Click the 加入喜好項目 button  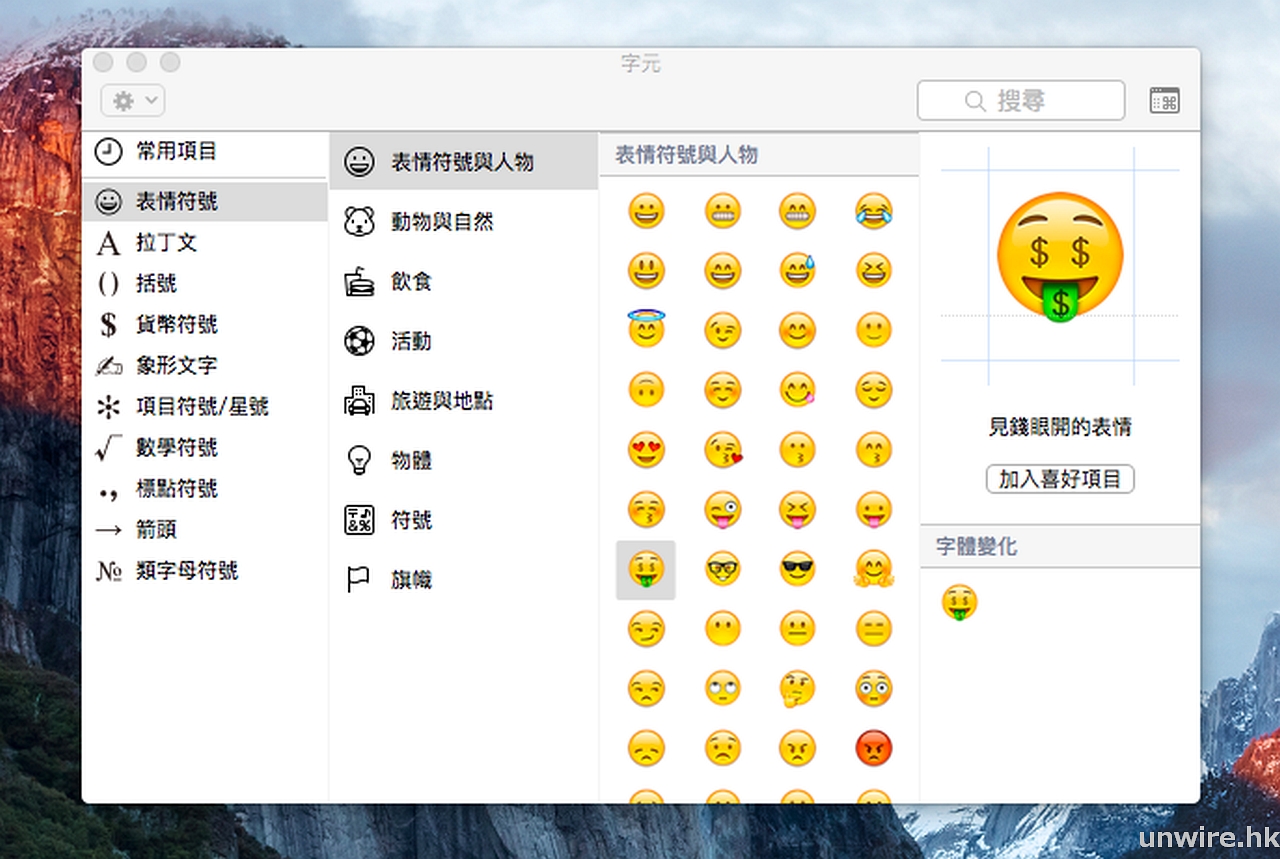click(1060, 479)
